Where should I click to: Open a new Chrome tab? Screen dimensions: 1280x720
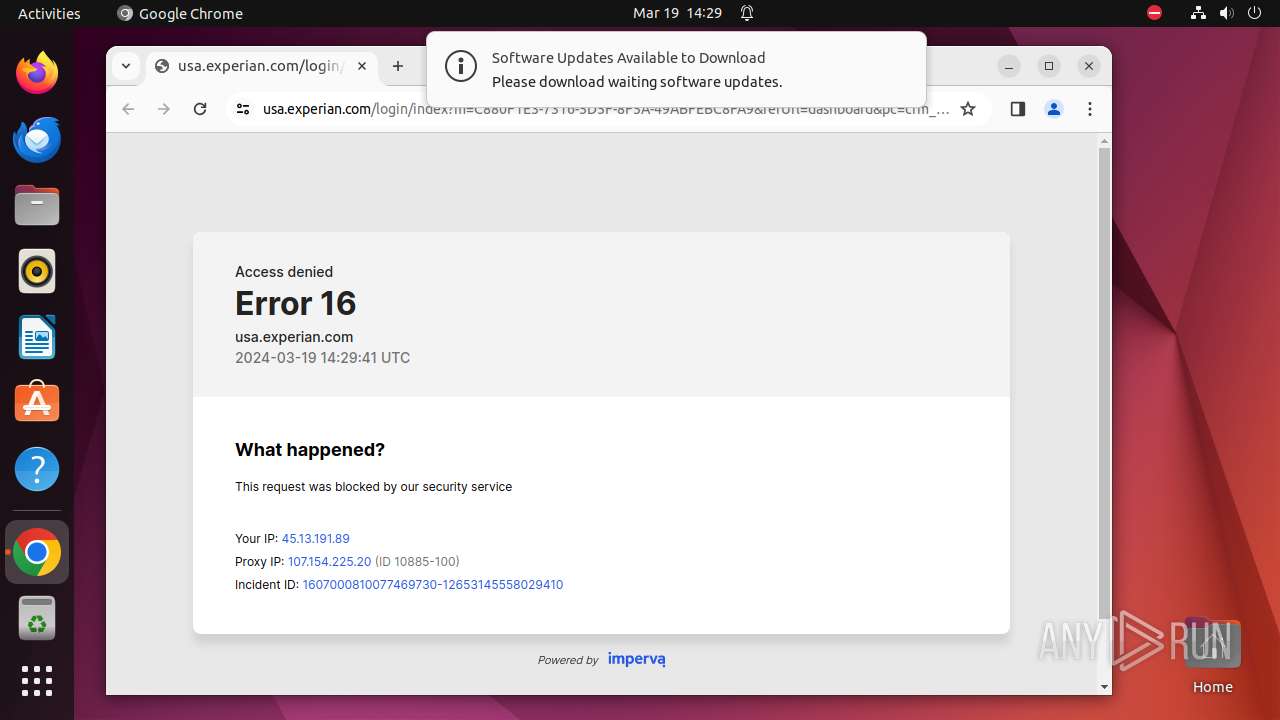398,66
